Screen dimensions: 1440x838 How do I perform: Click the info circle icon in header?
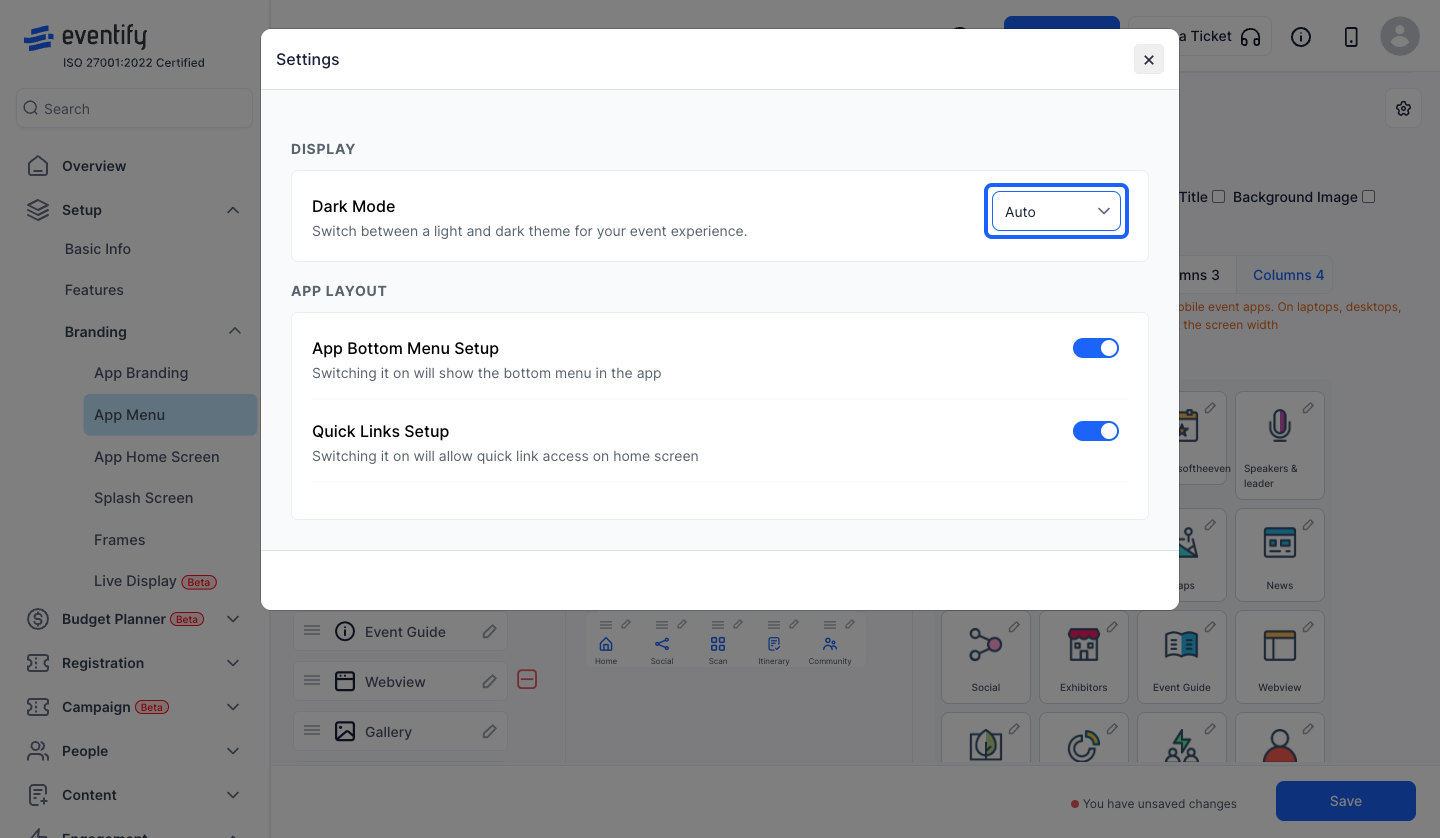pos(1301,37)
